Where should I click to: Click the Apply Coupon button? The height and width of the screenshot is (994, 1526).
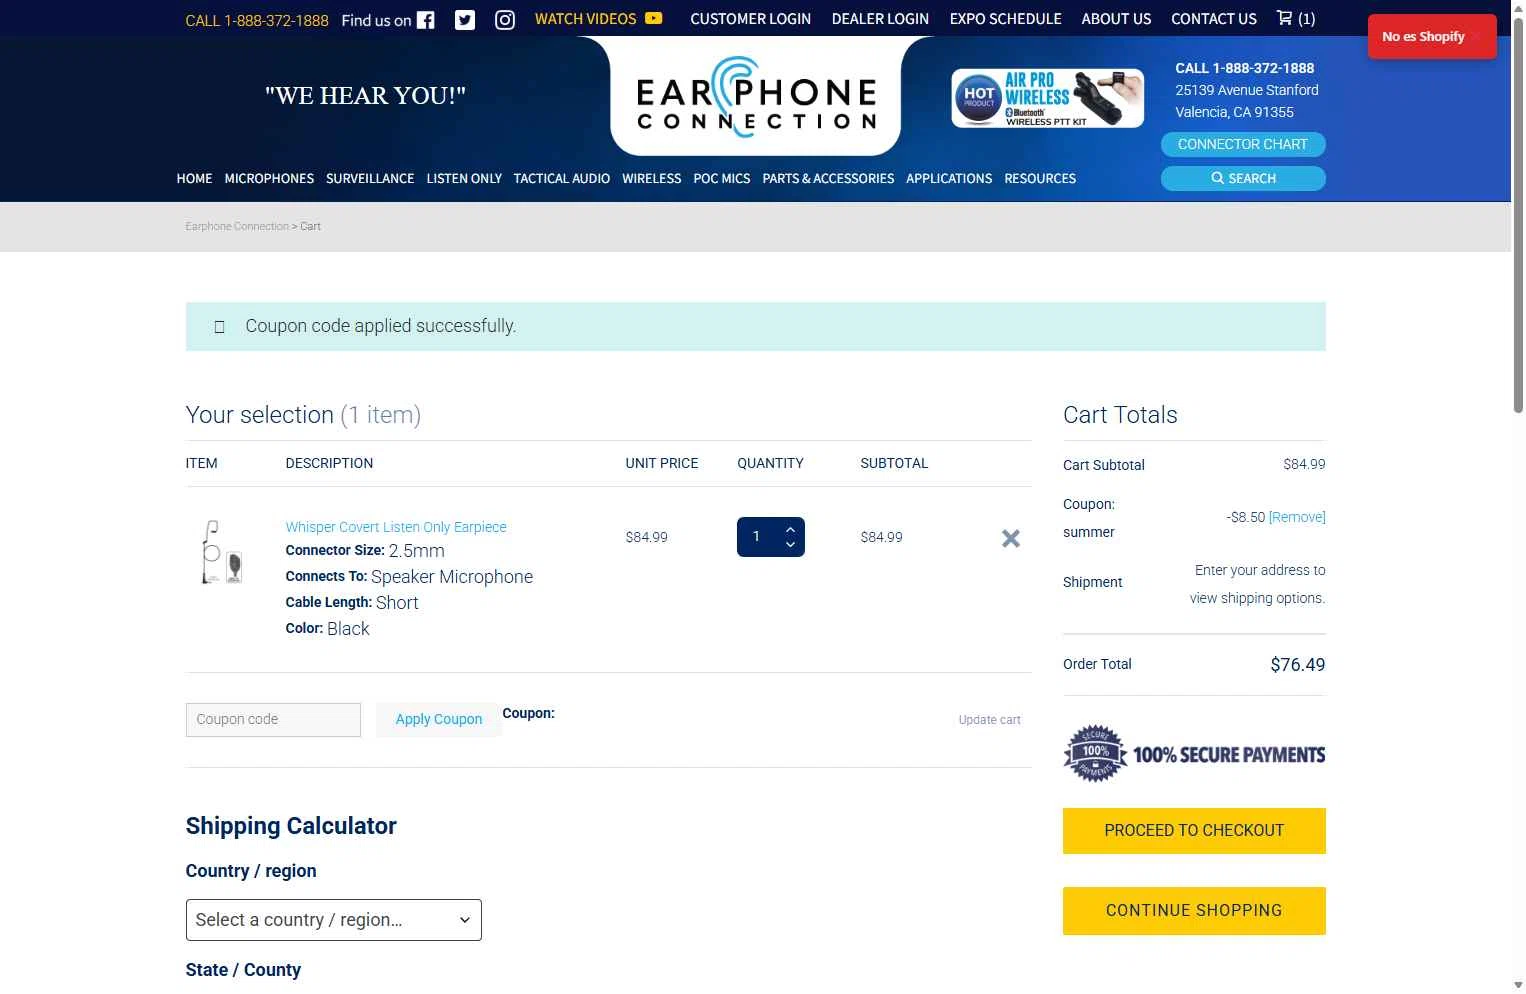(439, 720)
